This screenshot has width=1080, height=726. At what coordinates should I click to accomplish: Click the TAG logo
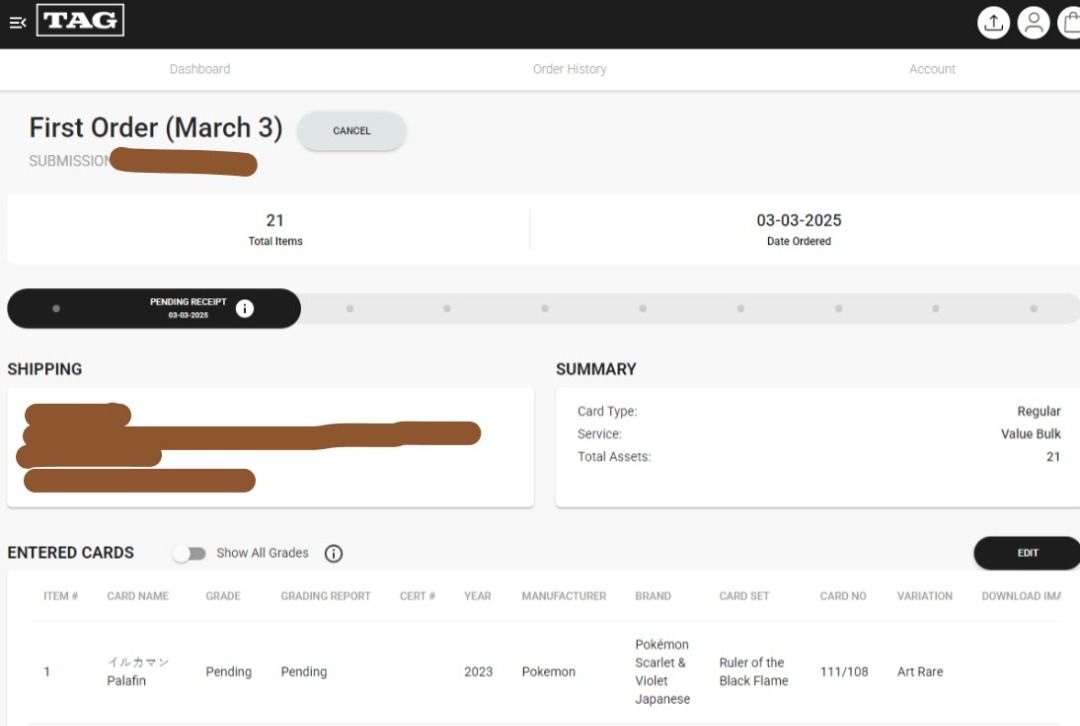[80, 21]
